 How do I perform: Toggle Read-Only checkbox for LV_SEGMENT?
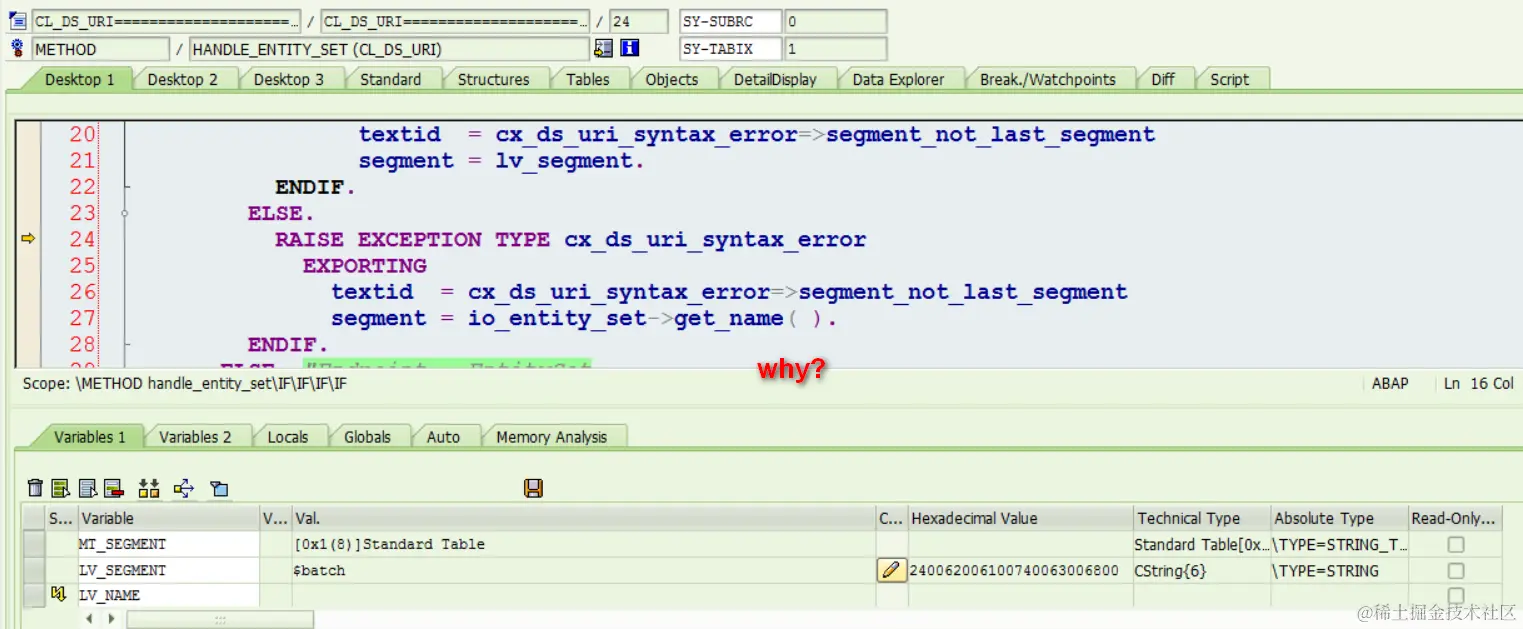click(x=1456, y=570)
